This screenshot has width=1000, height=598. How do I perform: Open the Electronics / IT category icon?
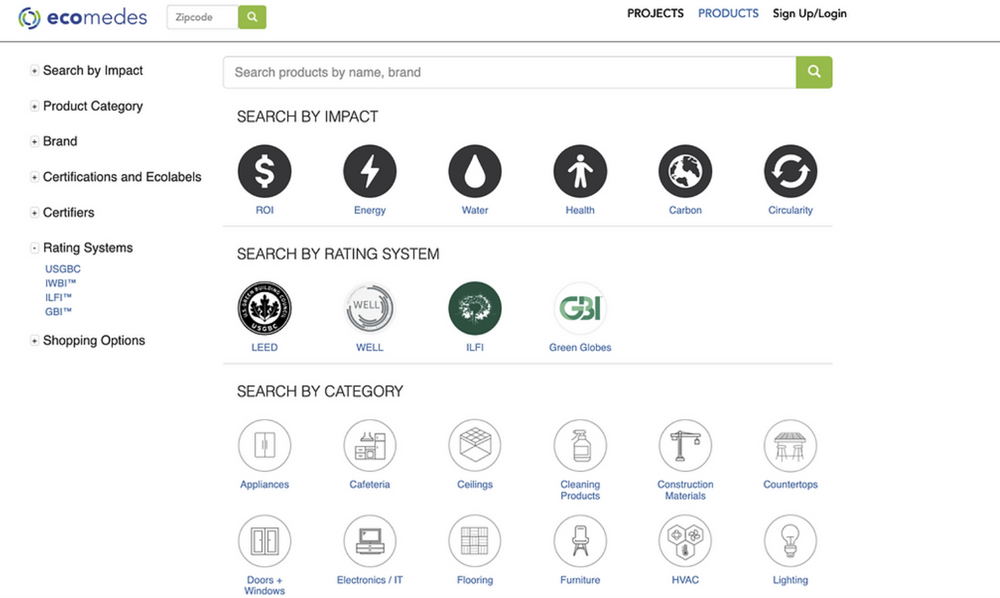click(x=369, y=541)
